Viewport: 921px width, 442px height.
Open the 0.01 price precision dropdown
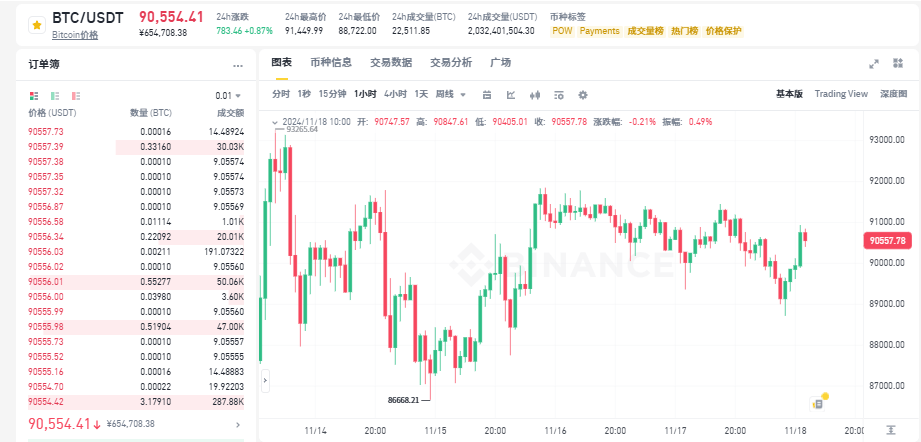pyautogui.click(x=228, y=96)
